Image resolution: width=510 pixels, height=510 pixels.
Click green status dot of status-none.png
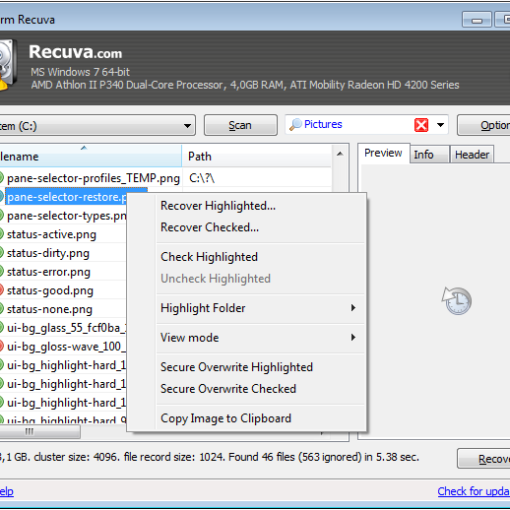point(1,309)
